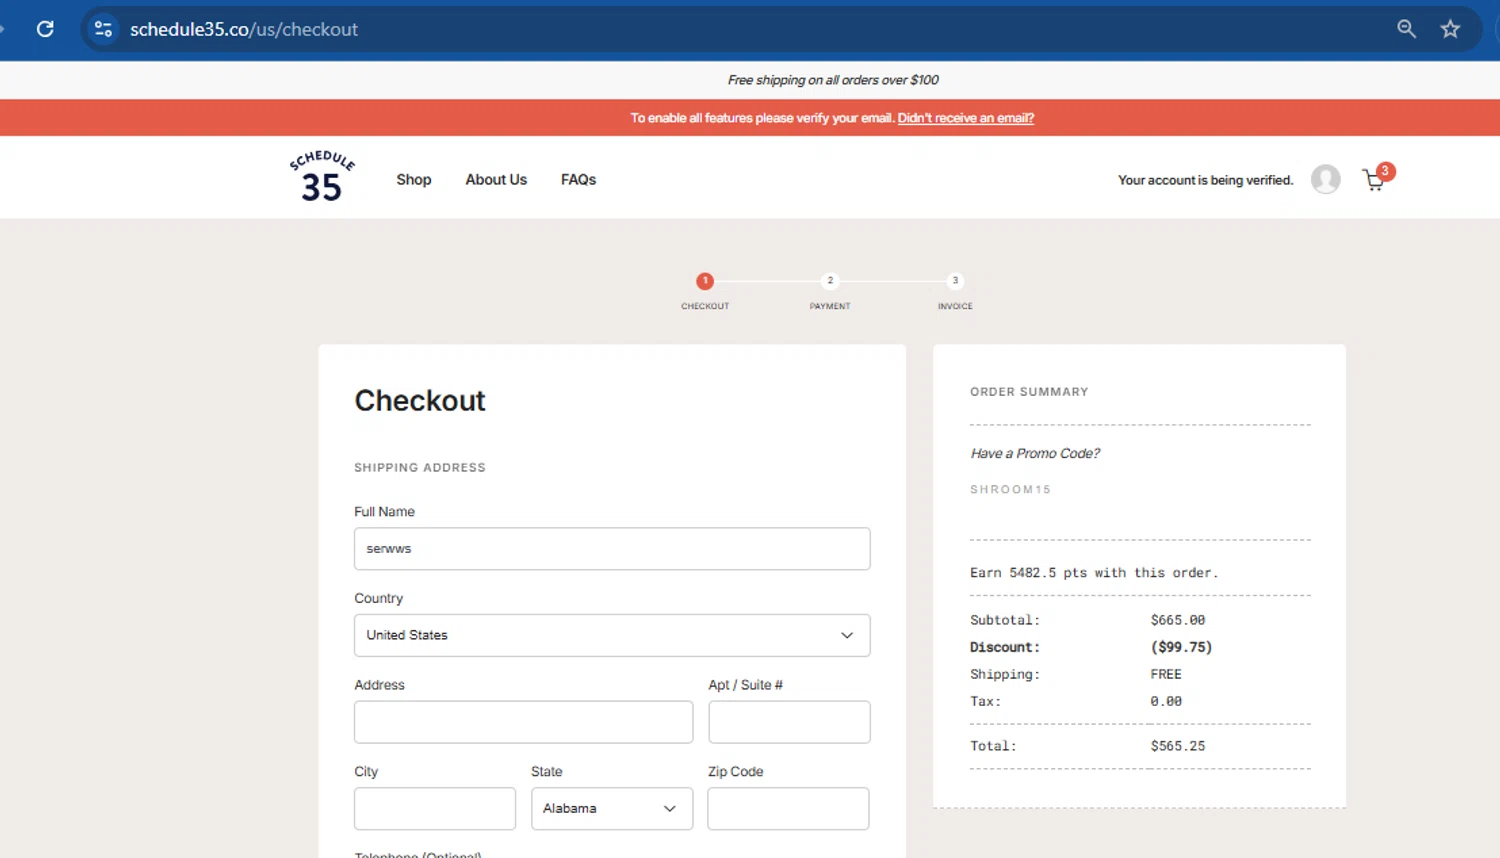Open the State dropdown showing Alabama
This screenshot has height=858, width=1500.
click(612, 808)
